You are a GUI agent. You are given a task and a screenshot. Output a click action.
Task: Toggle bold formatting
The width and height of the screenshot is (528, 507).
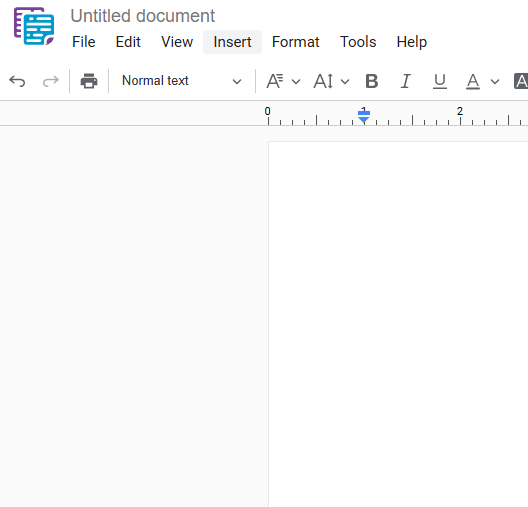point(372,81)
